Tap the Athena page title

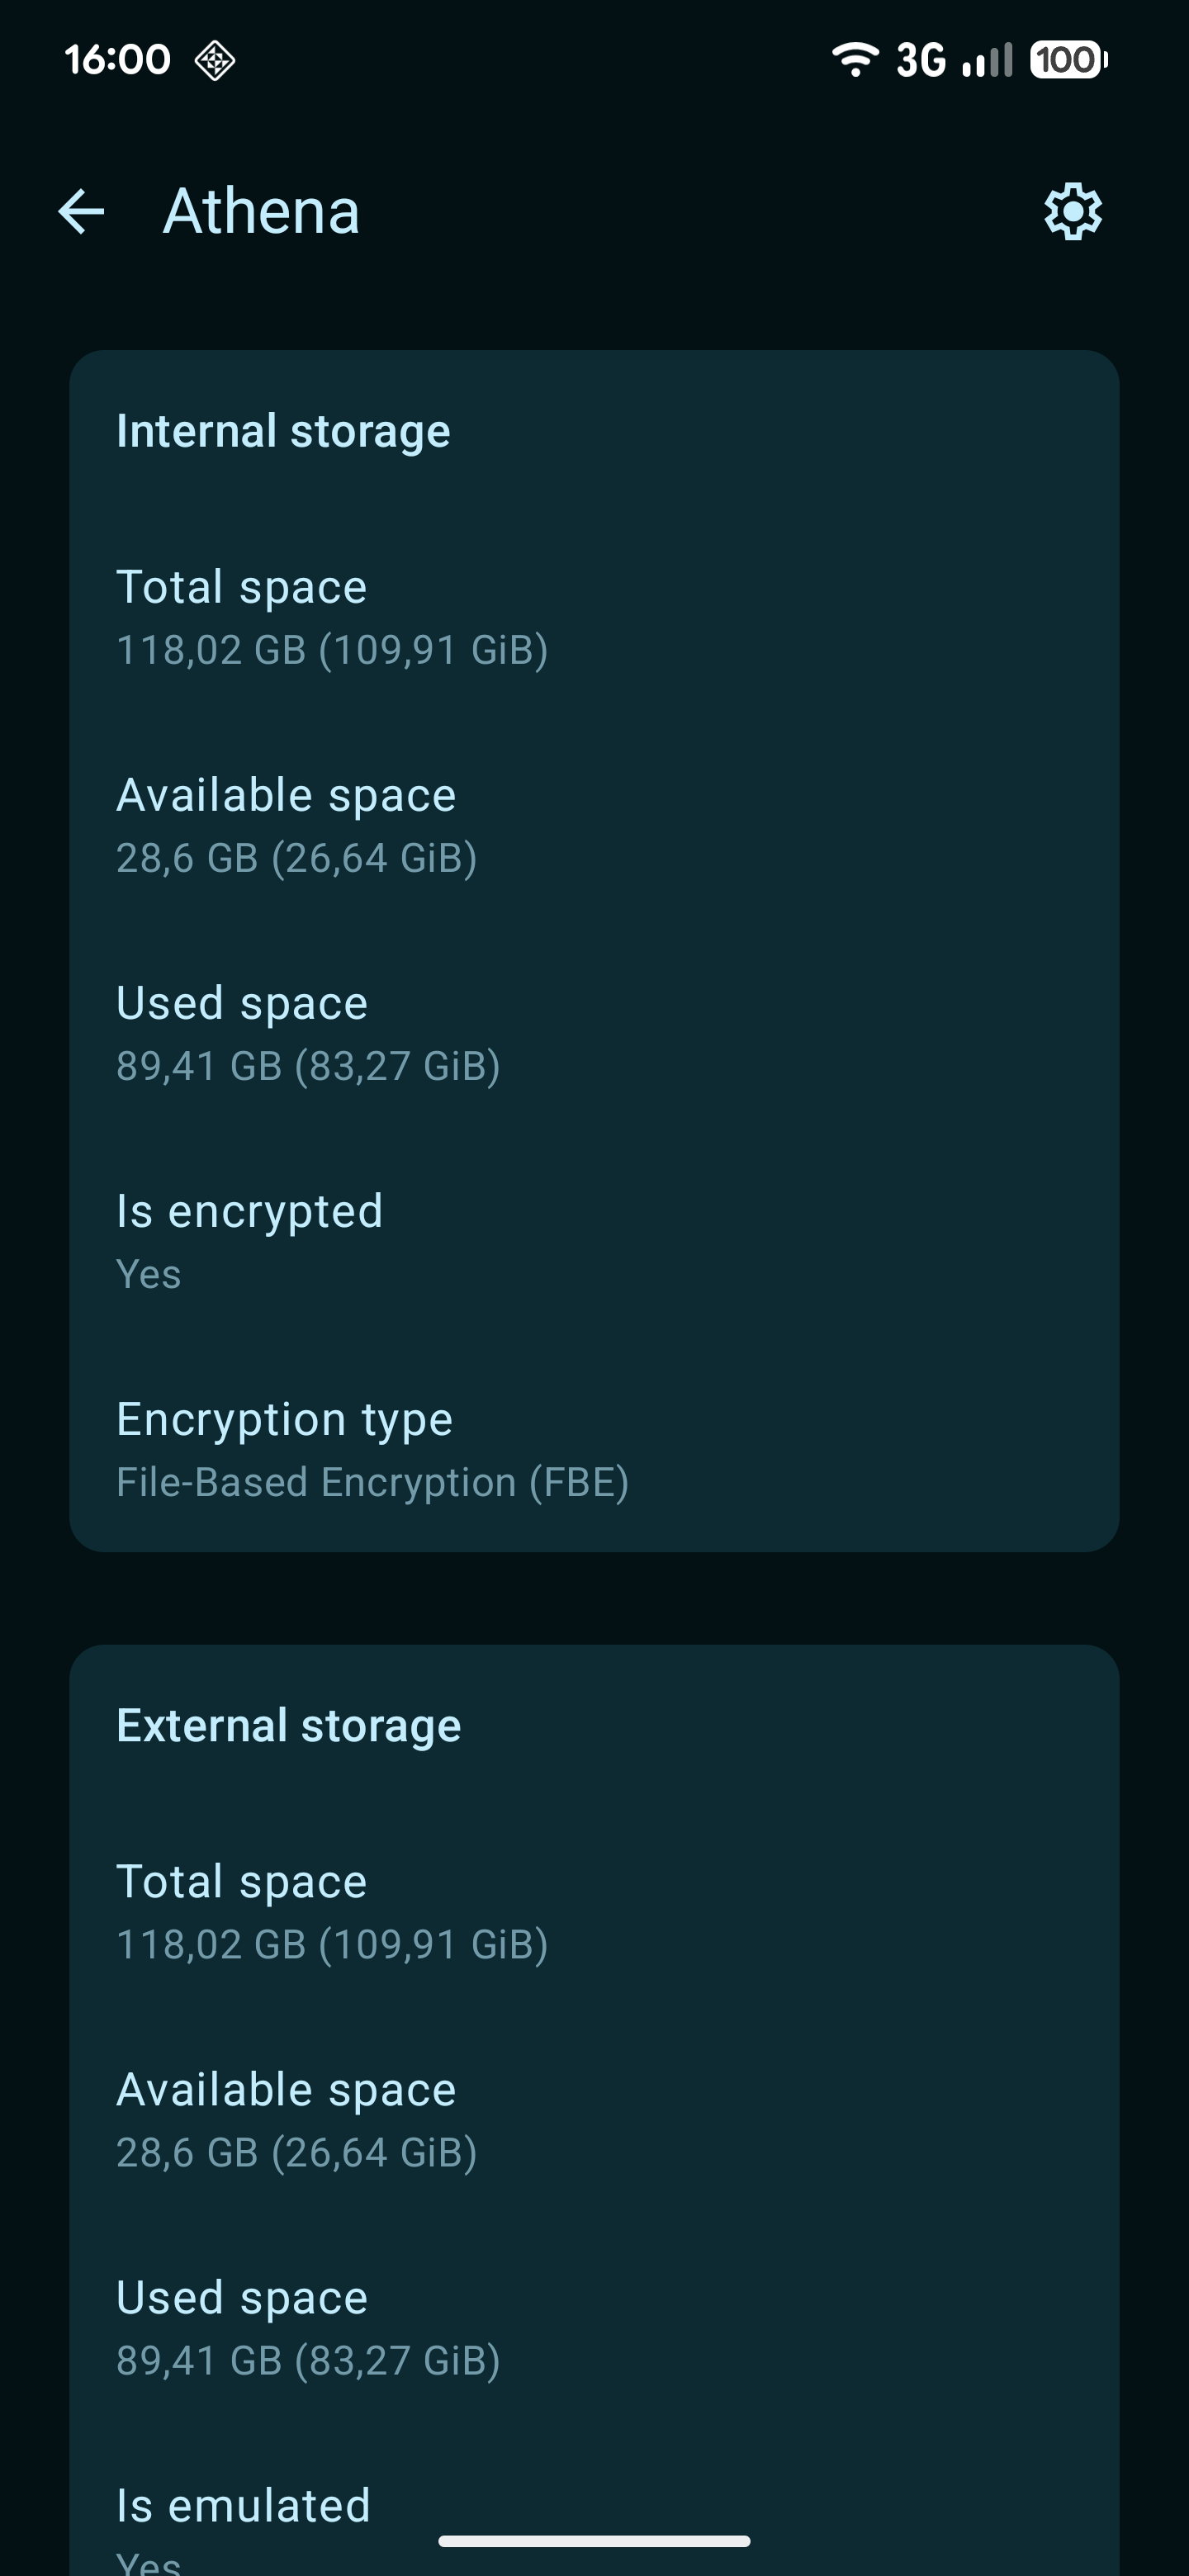point(261,211)
